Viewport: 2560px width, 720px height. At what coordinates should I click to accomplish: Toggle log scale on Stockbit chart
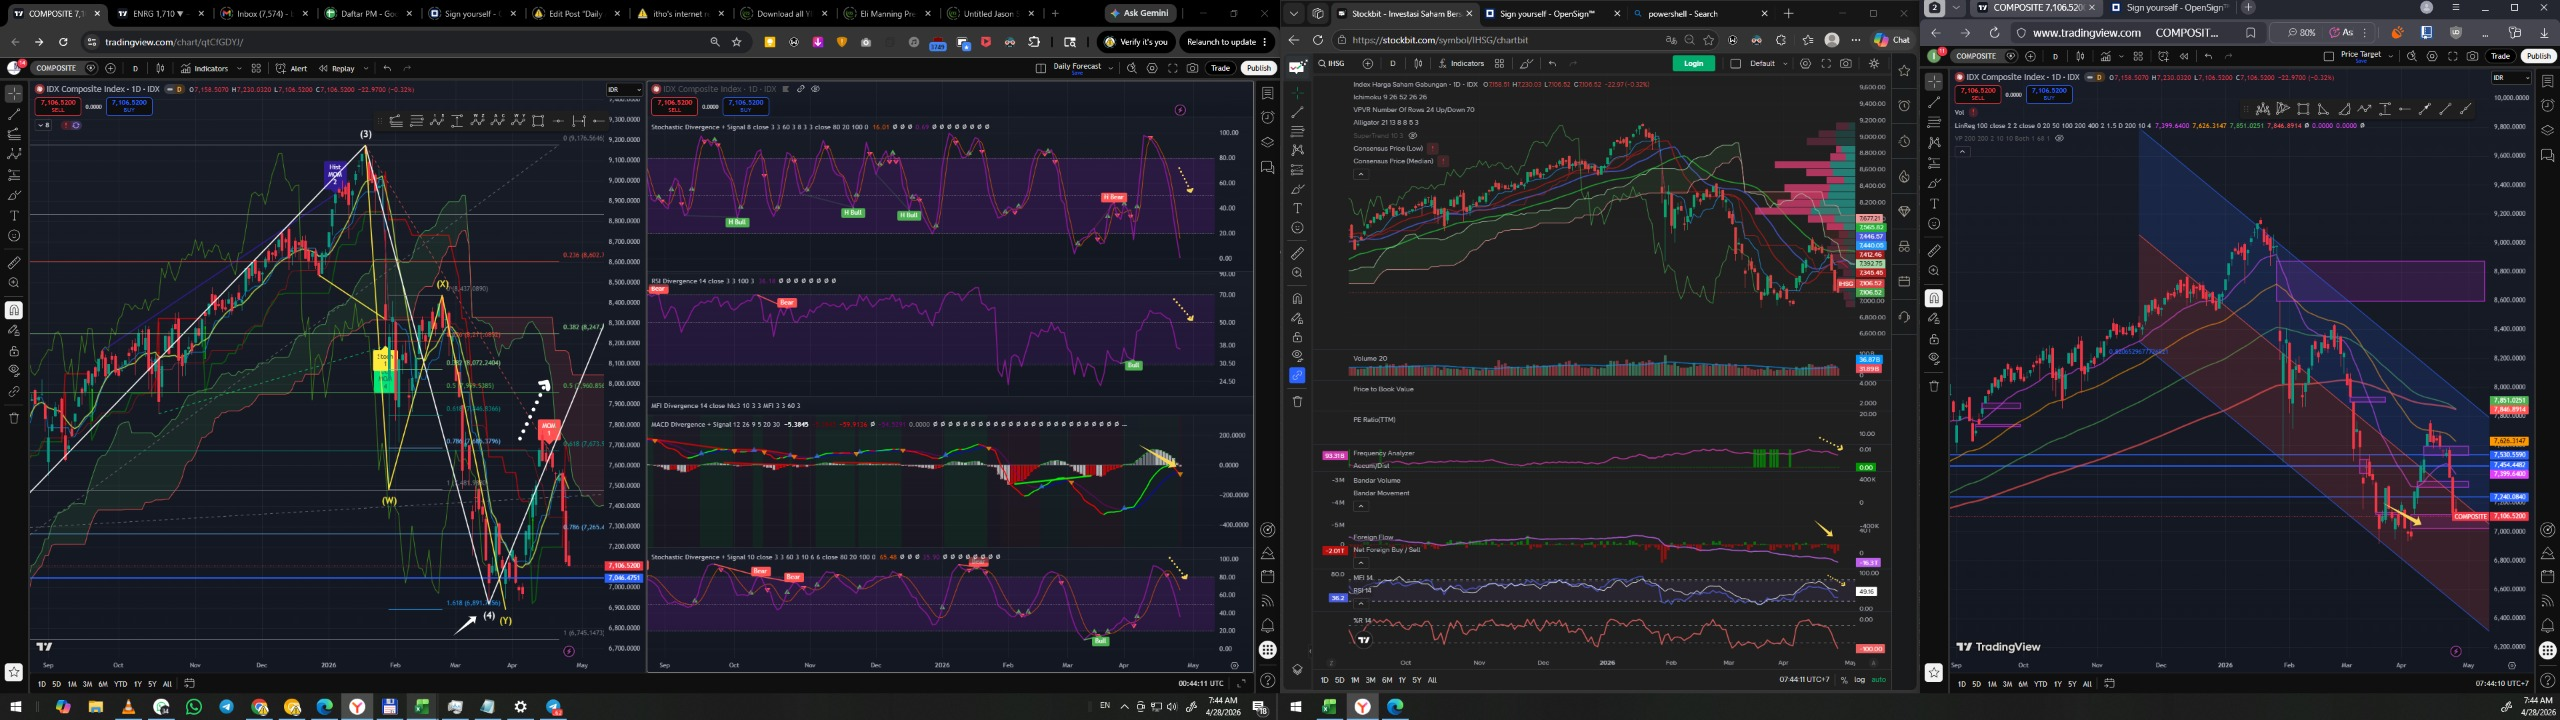(x=1859, y=680)
